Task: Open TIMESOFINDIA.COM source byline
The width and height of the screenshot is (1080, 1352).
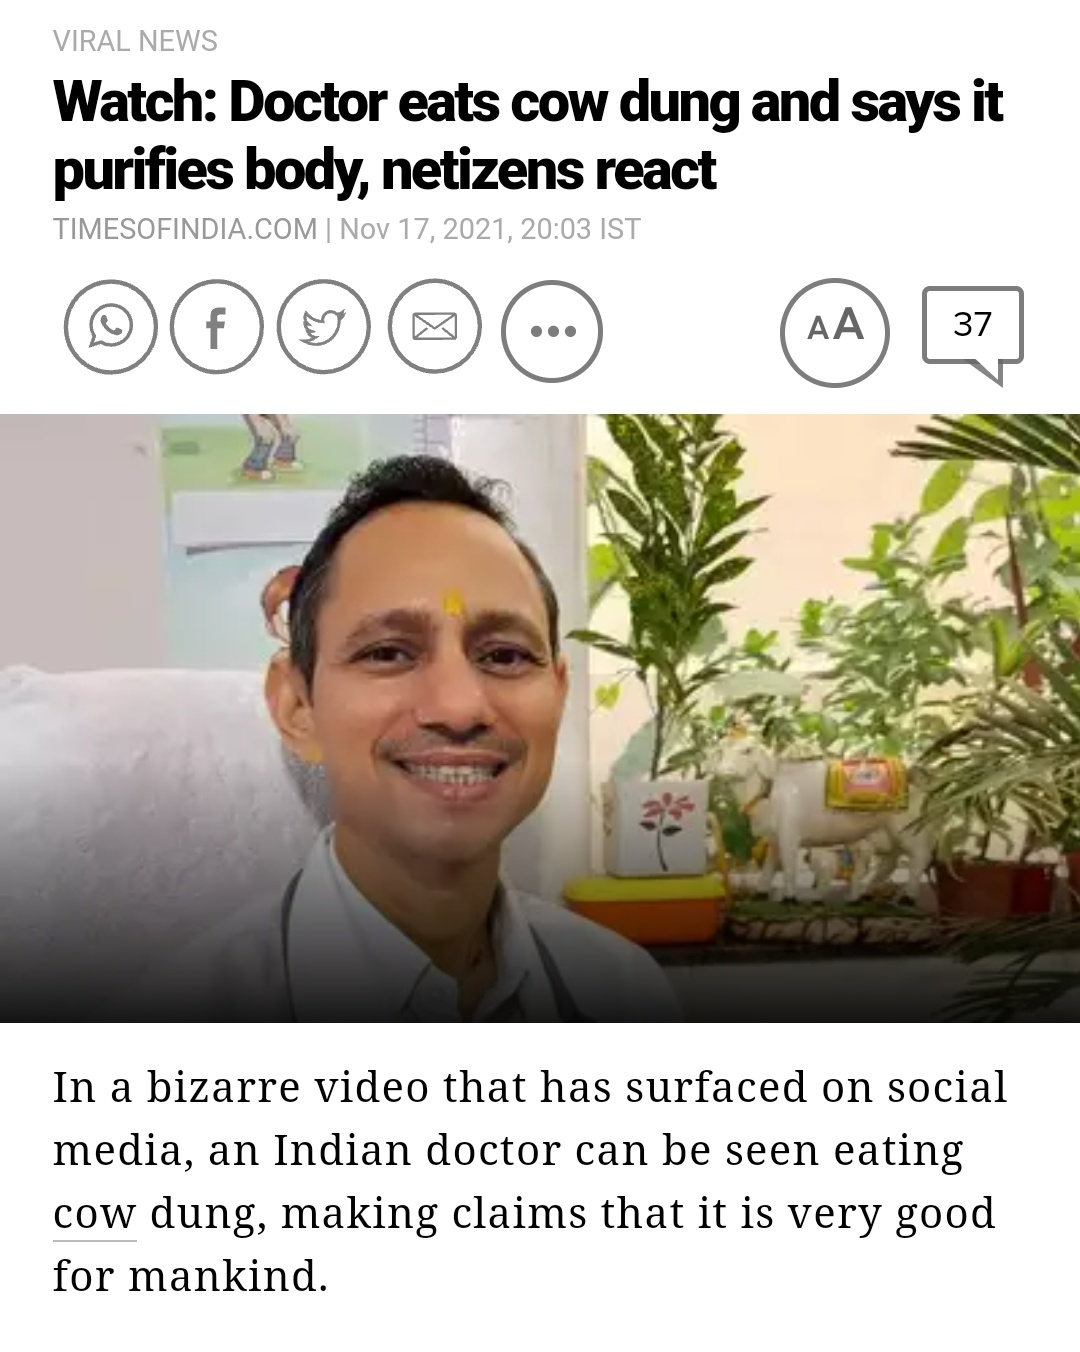Action: tap(185, 229)
